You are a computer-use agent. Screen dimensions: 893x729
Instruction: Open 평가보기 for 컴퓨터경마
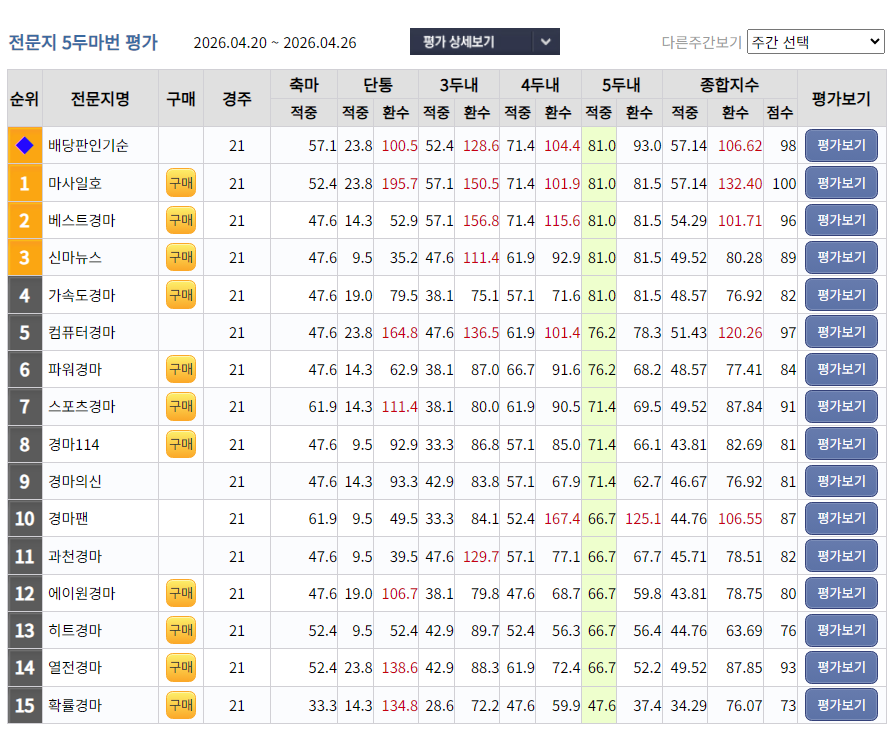(840, 332)
